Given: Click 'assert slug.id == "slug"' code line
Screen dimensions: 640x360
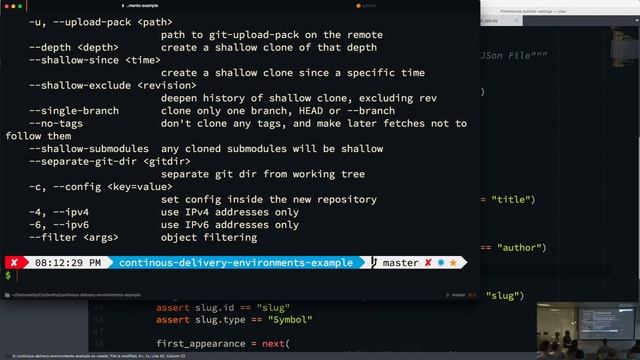Looking at the screenshot, I should pyautogui.click(x=223, y=307).
